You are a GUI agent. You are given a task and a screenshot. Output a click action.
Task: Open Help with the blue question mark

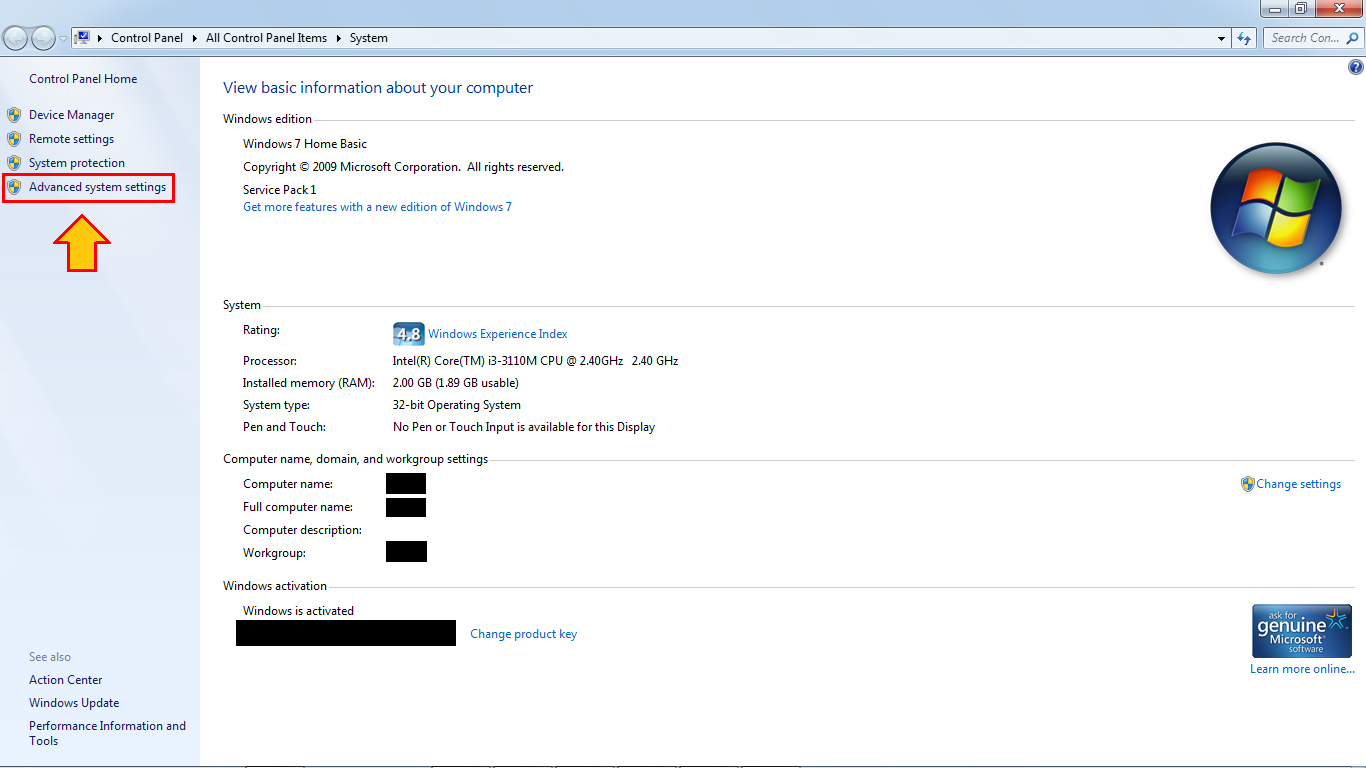(x=1356, y=68)
